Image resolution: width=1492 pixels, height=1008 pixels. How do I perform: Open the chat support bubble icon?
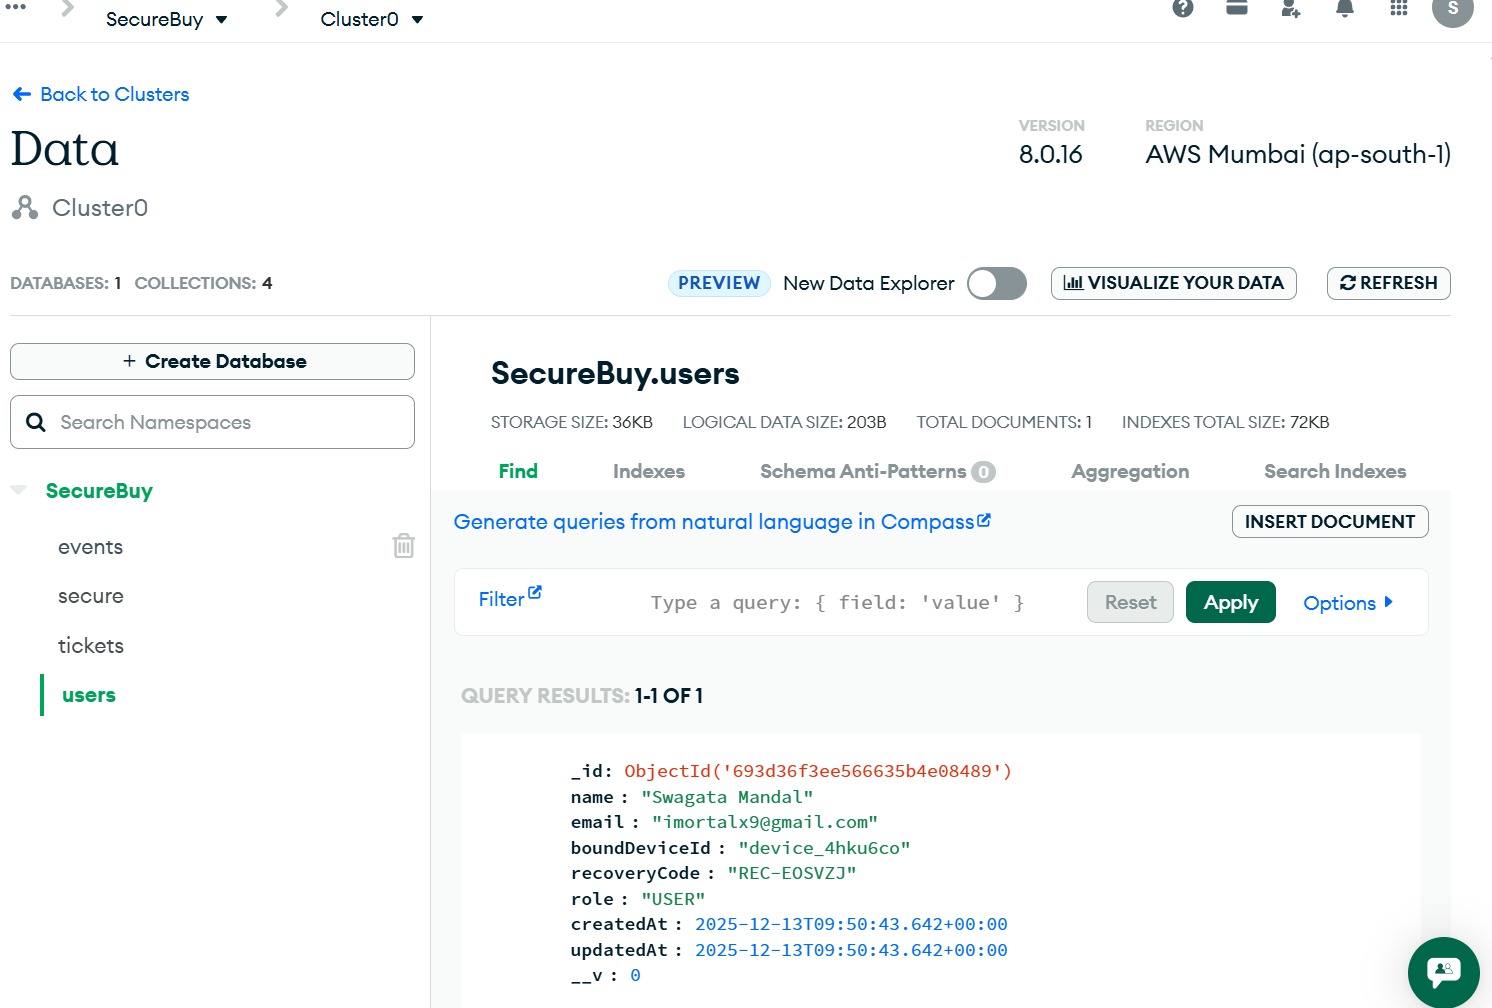(x=1444, y=972)
